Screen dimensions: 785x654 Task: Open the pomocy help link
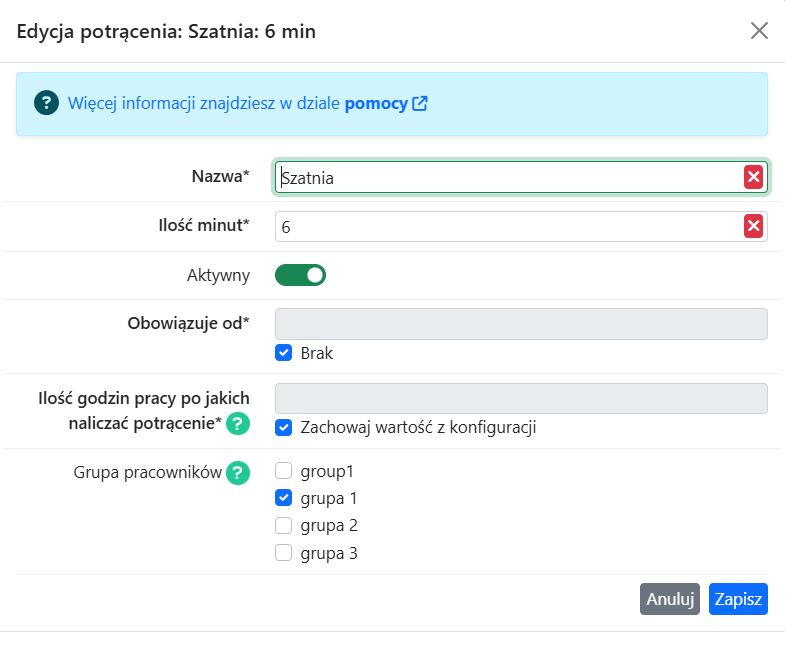coord(376,103)
